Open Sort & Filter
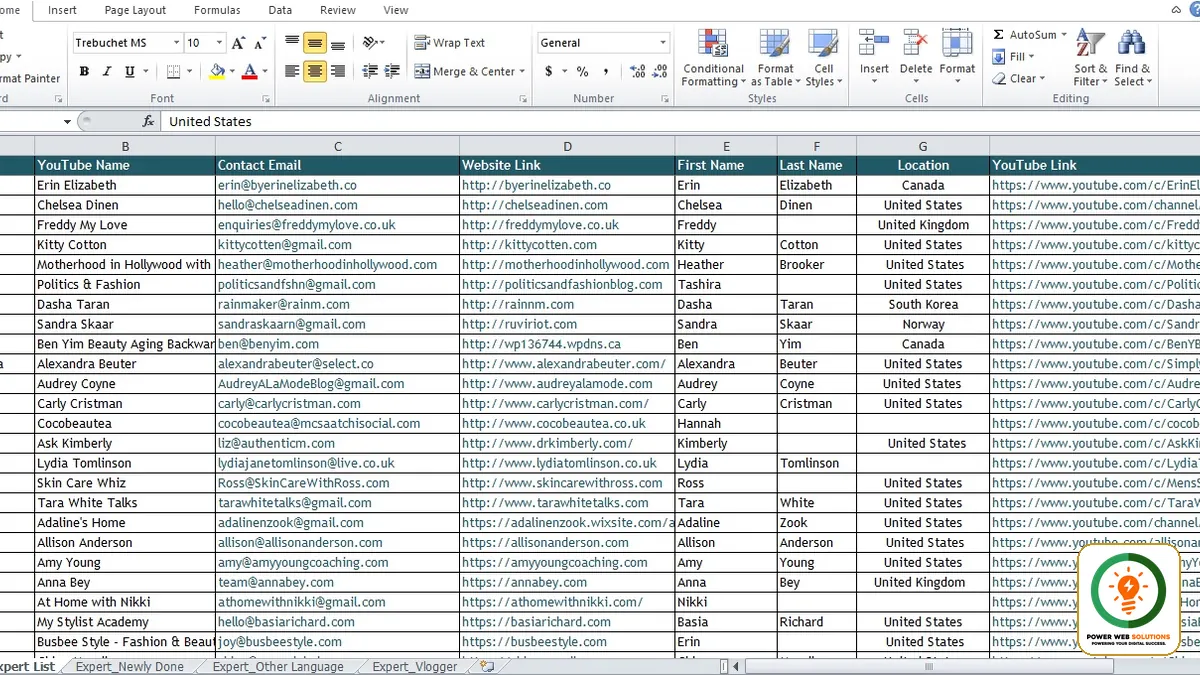 pyautogui.click(x=1089, y=58)
